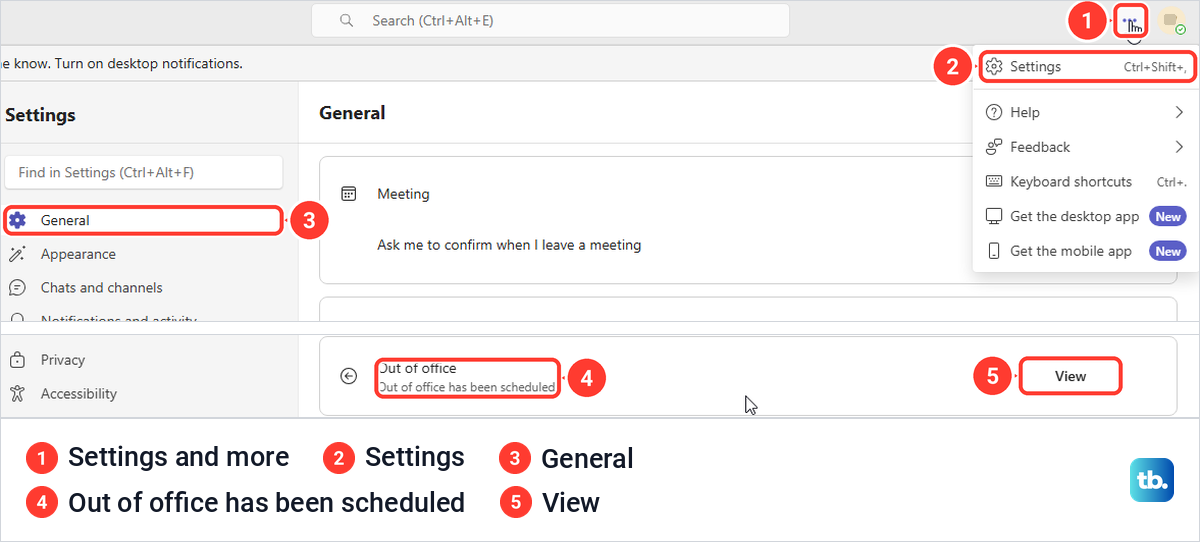This screenshot has height=542, width=1200.
Task: Click the Help question mark icon
Action: point(994,112)
